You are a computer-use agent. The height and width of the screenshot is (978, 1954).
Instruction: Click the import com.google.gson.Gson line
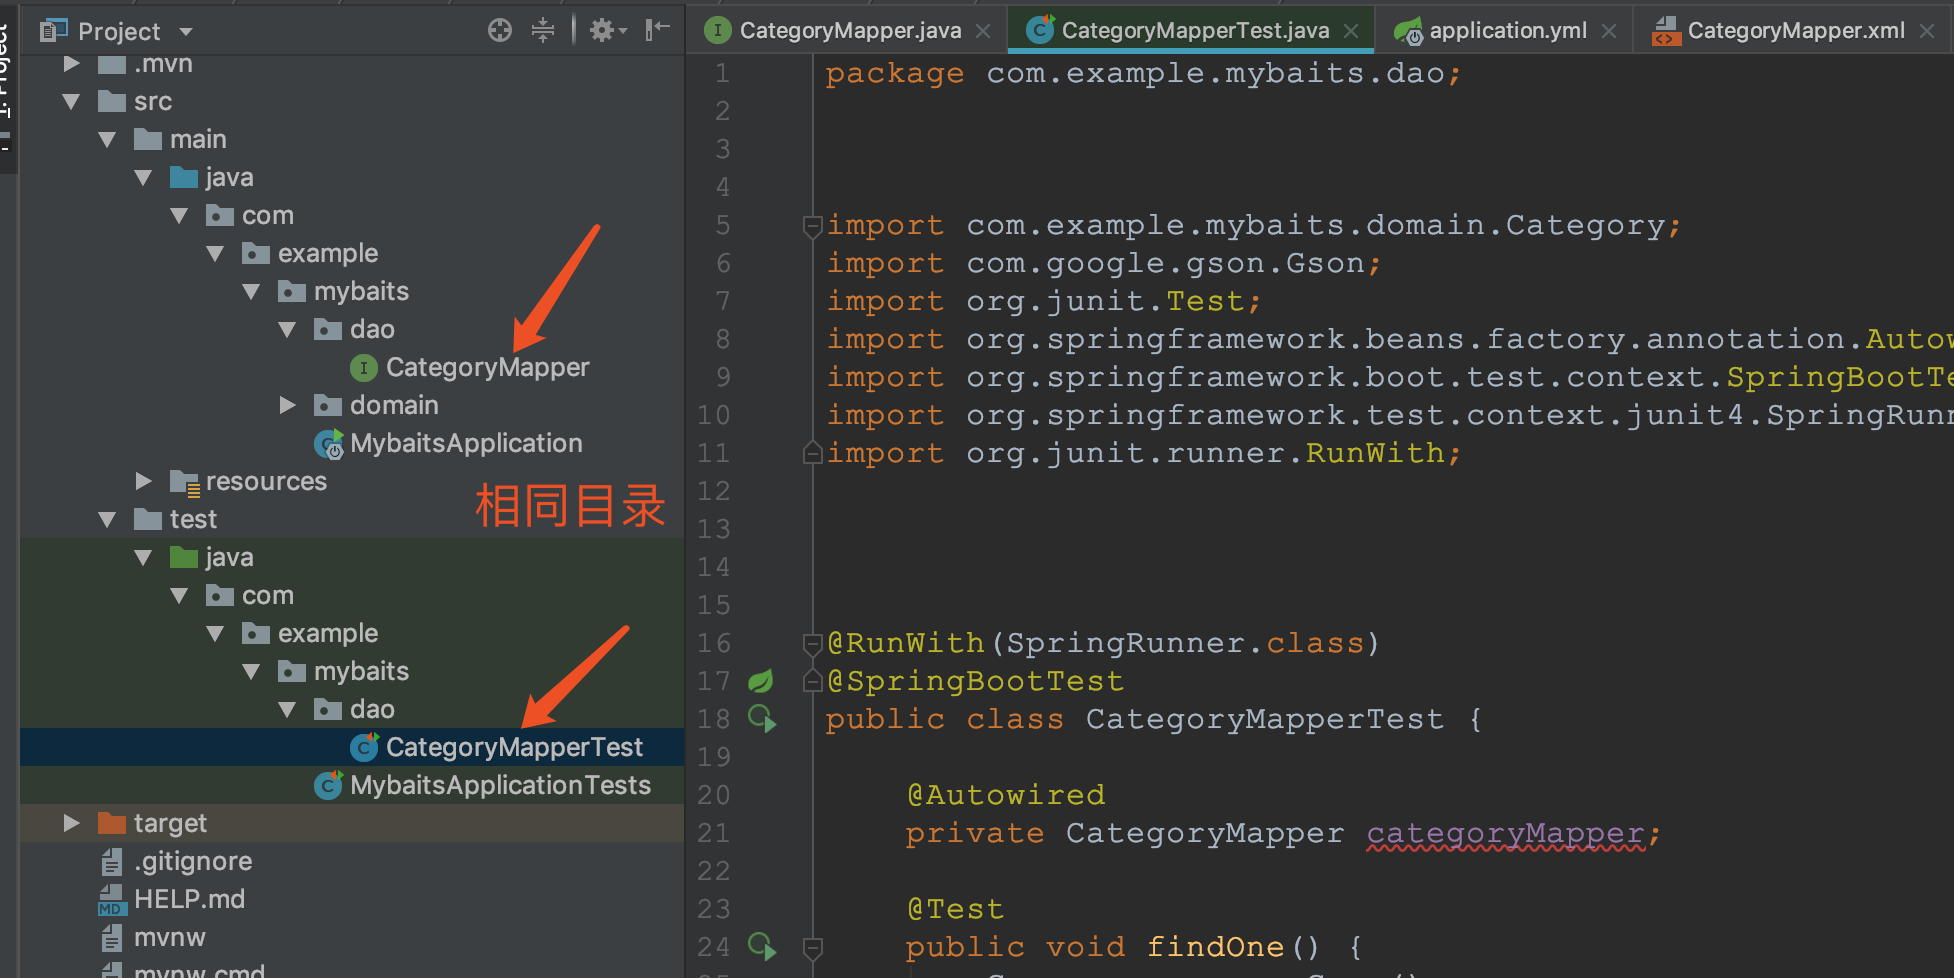(1104, 264)
